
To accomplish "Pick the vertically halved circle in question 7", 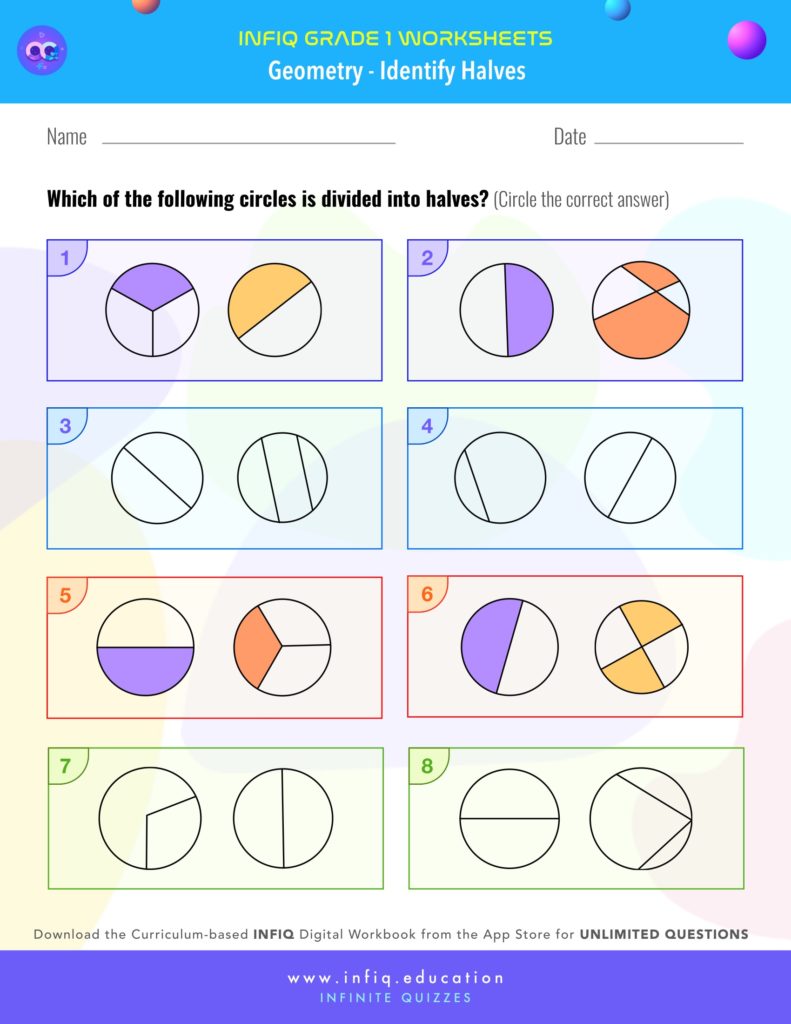I will coord(282,818).
